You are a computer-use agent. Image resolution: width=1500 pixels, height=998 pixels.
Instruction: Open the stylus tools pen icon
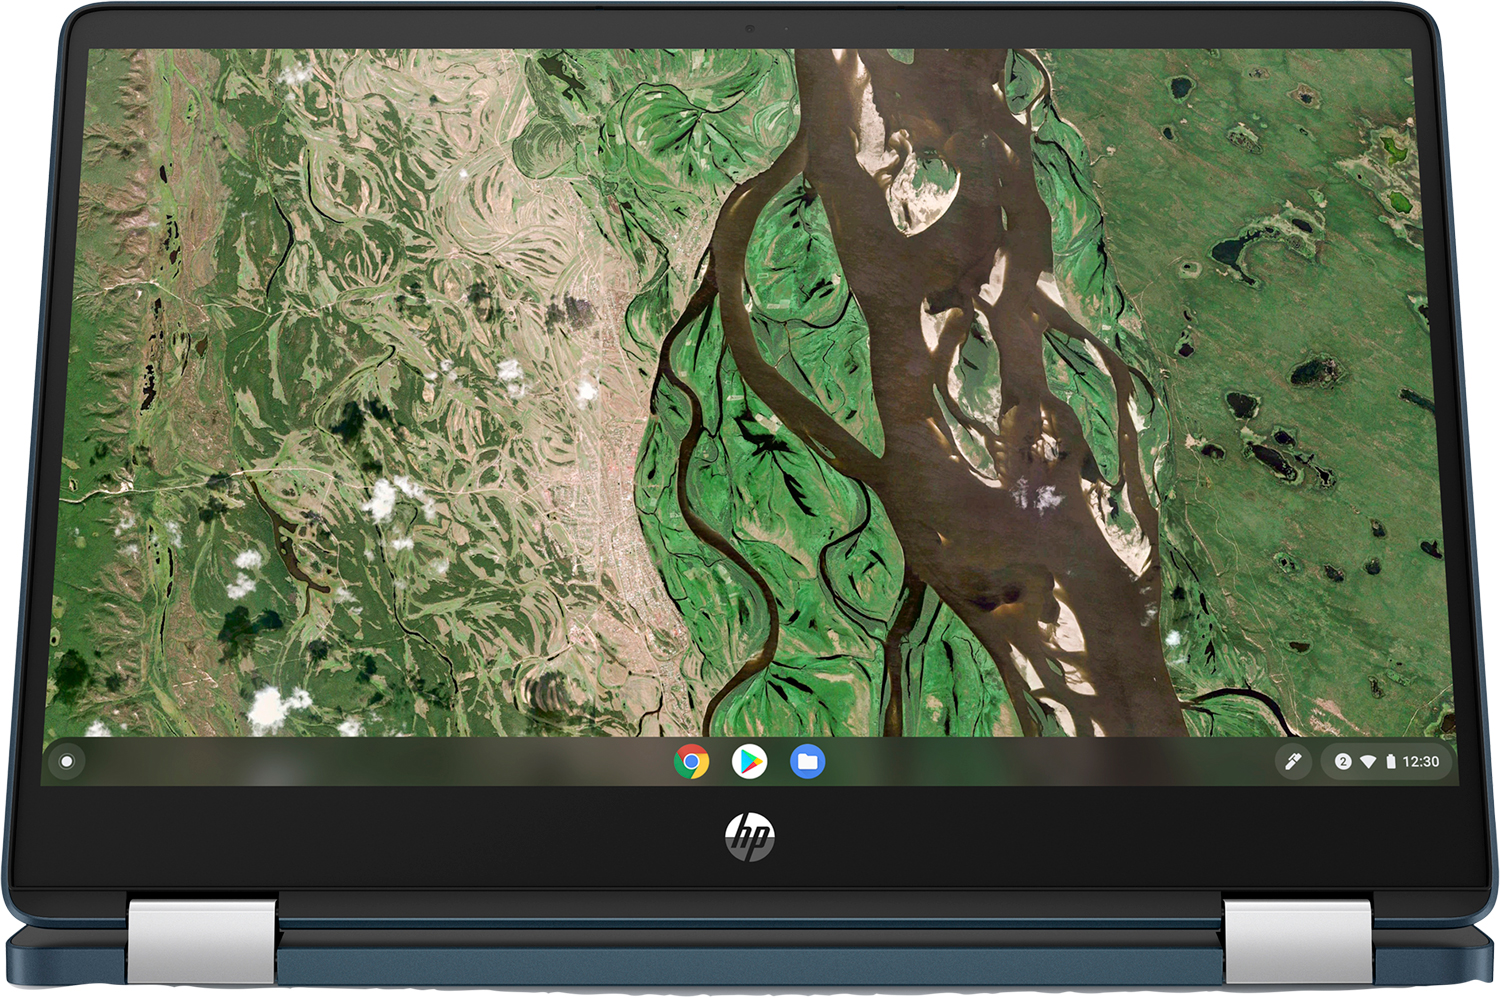(1293, 762)
